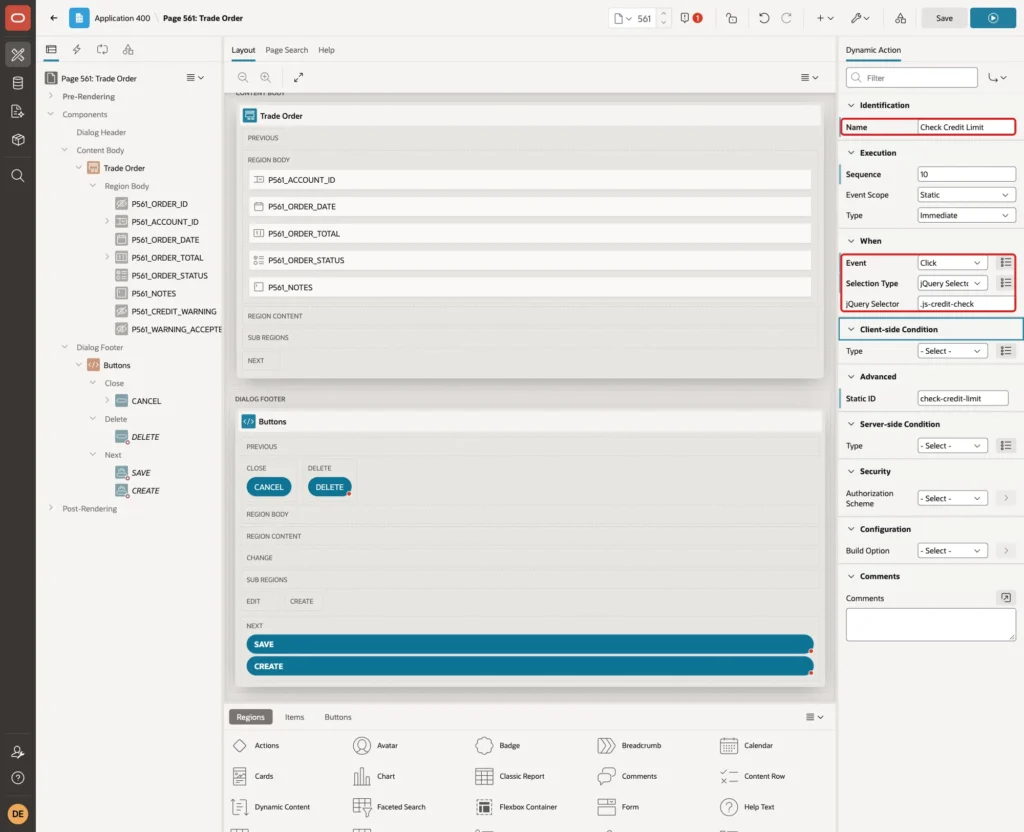Open the utilities wrench menu

[860, 18]
